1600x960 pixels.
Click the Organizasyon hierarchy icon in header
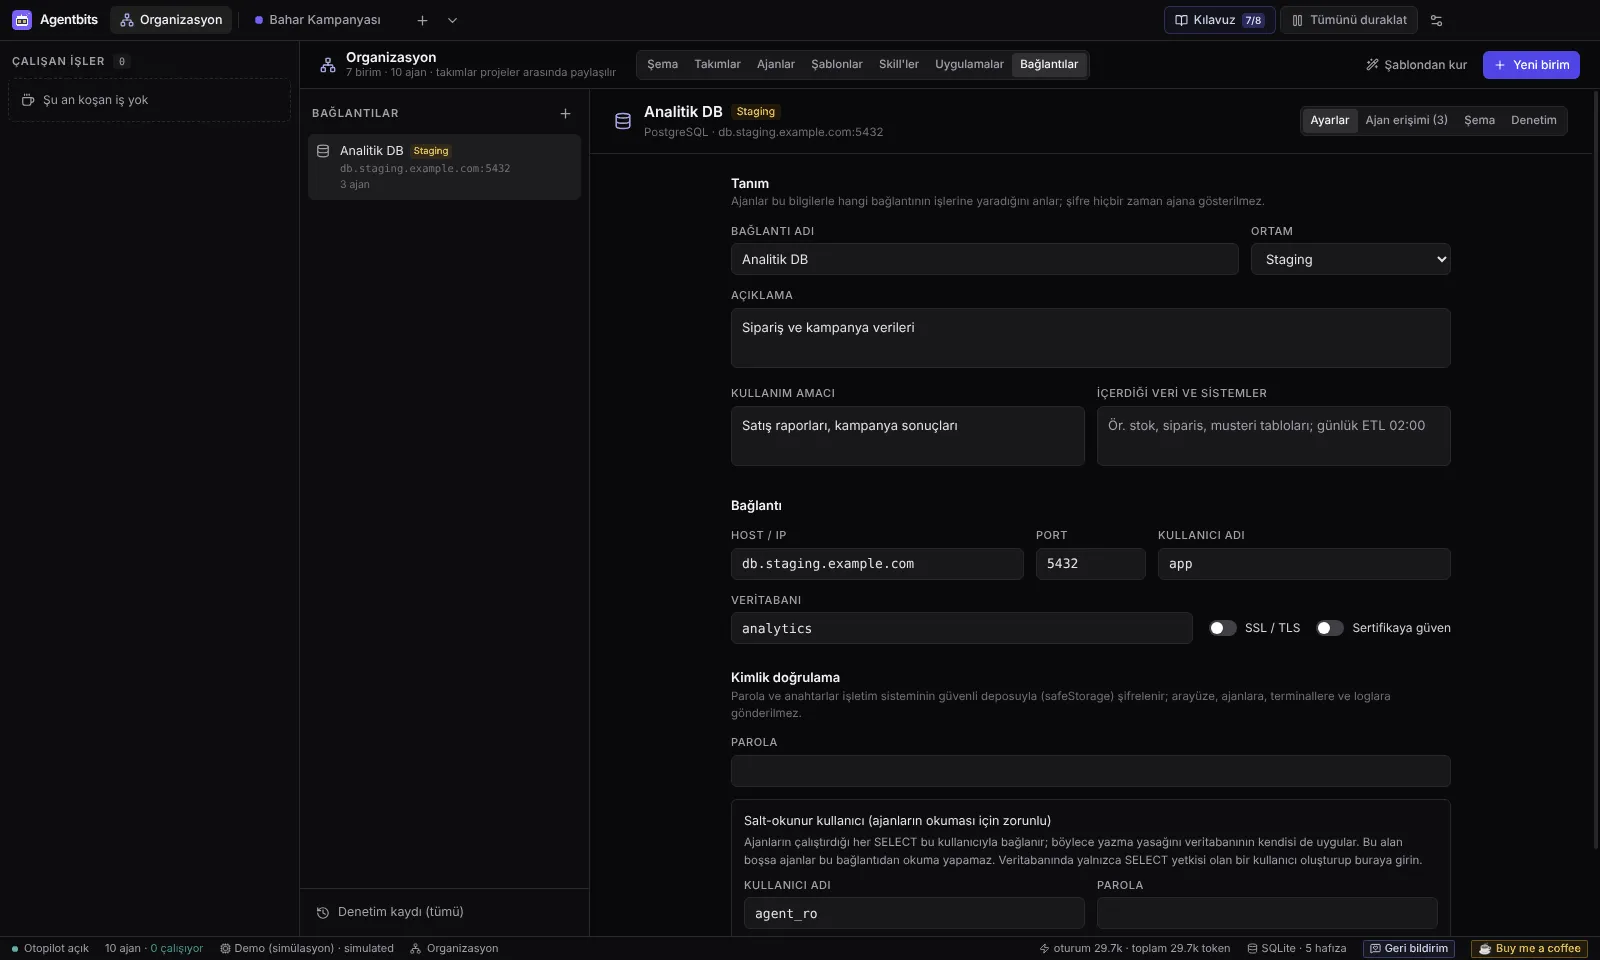(x=328, y=65)
